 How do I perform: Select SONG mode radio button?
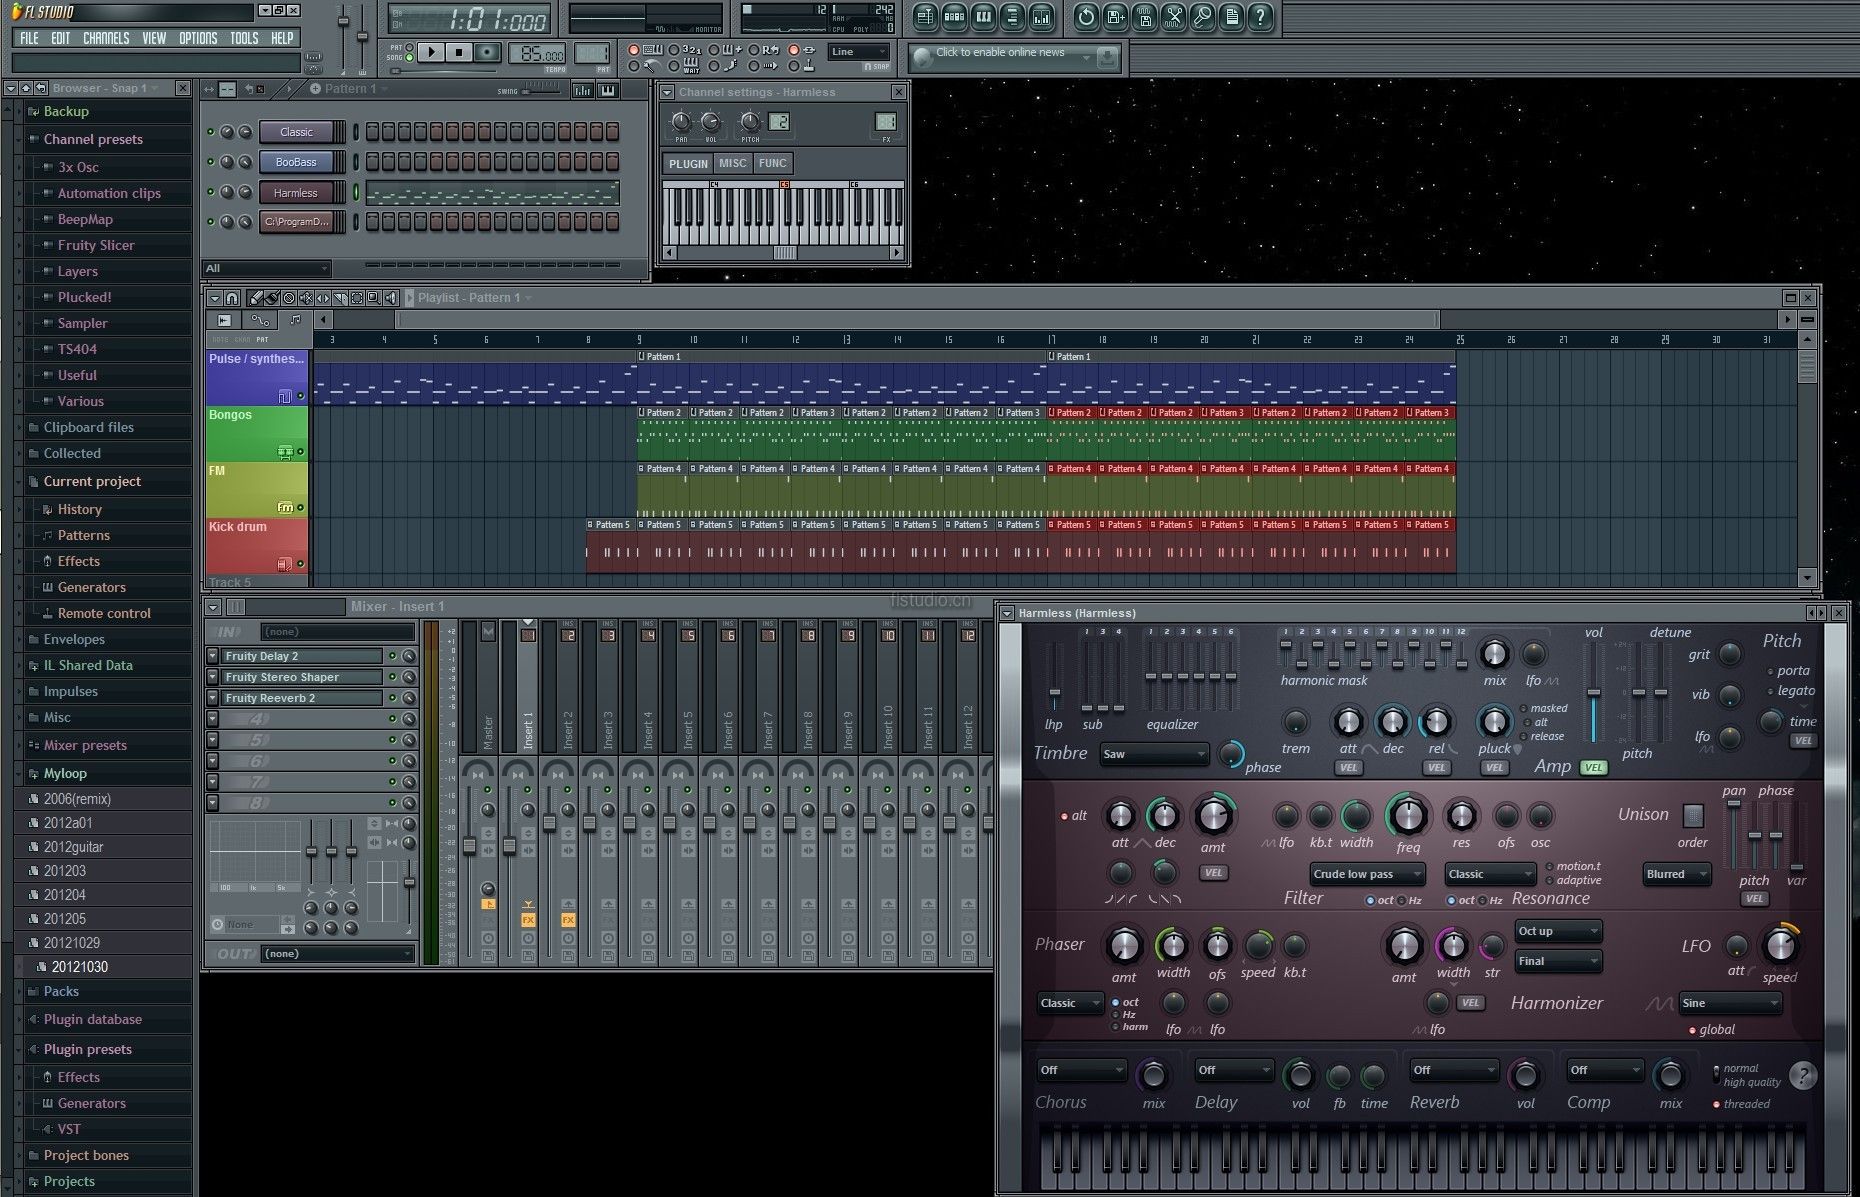[x=410, y=58]
